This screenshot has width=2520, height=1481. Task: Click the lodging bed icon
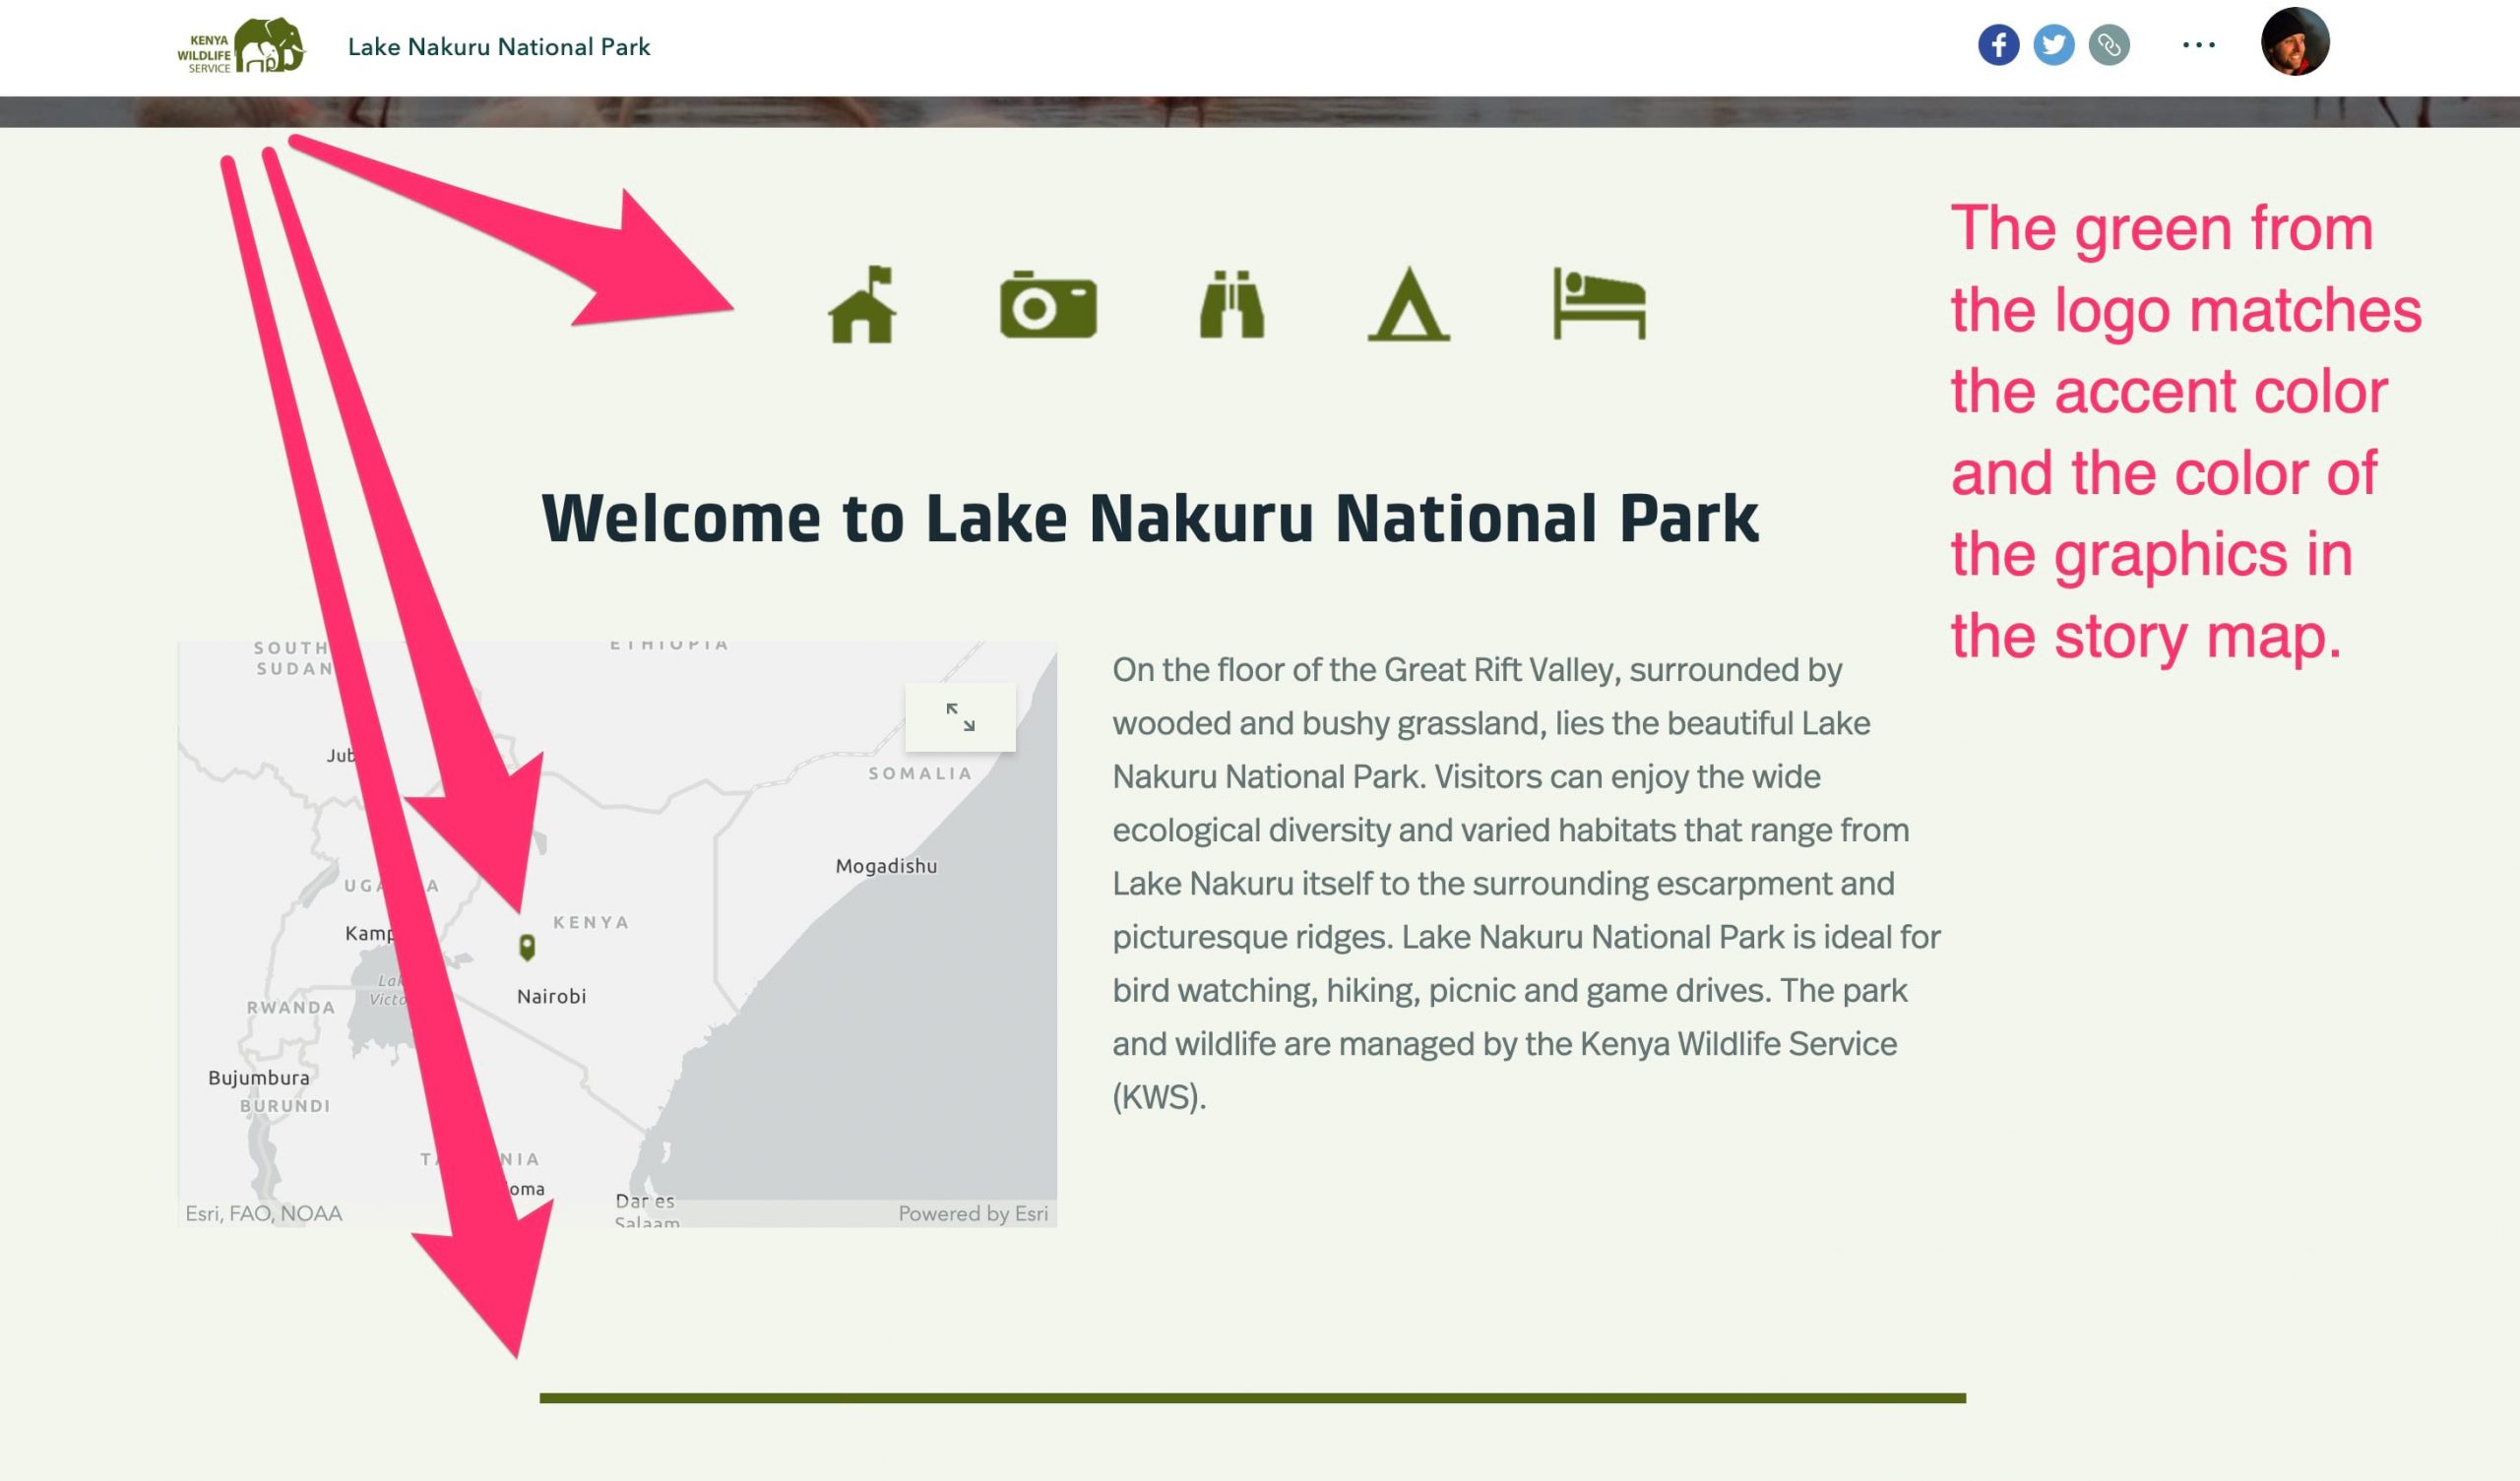[x=1599, y=304]
